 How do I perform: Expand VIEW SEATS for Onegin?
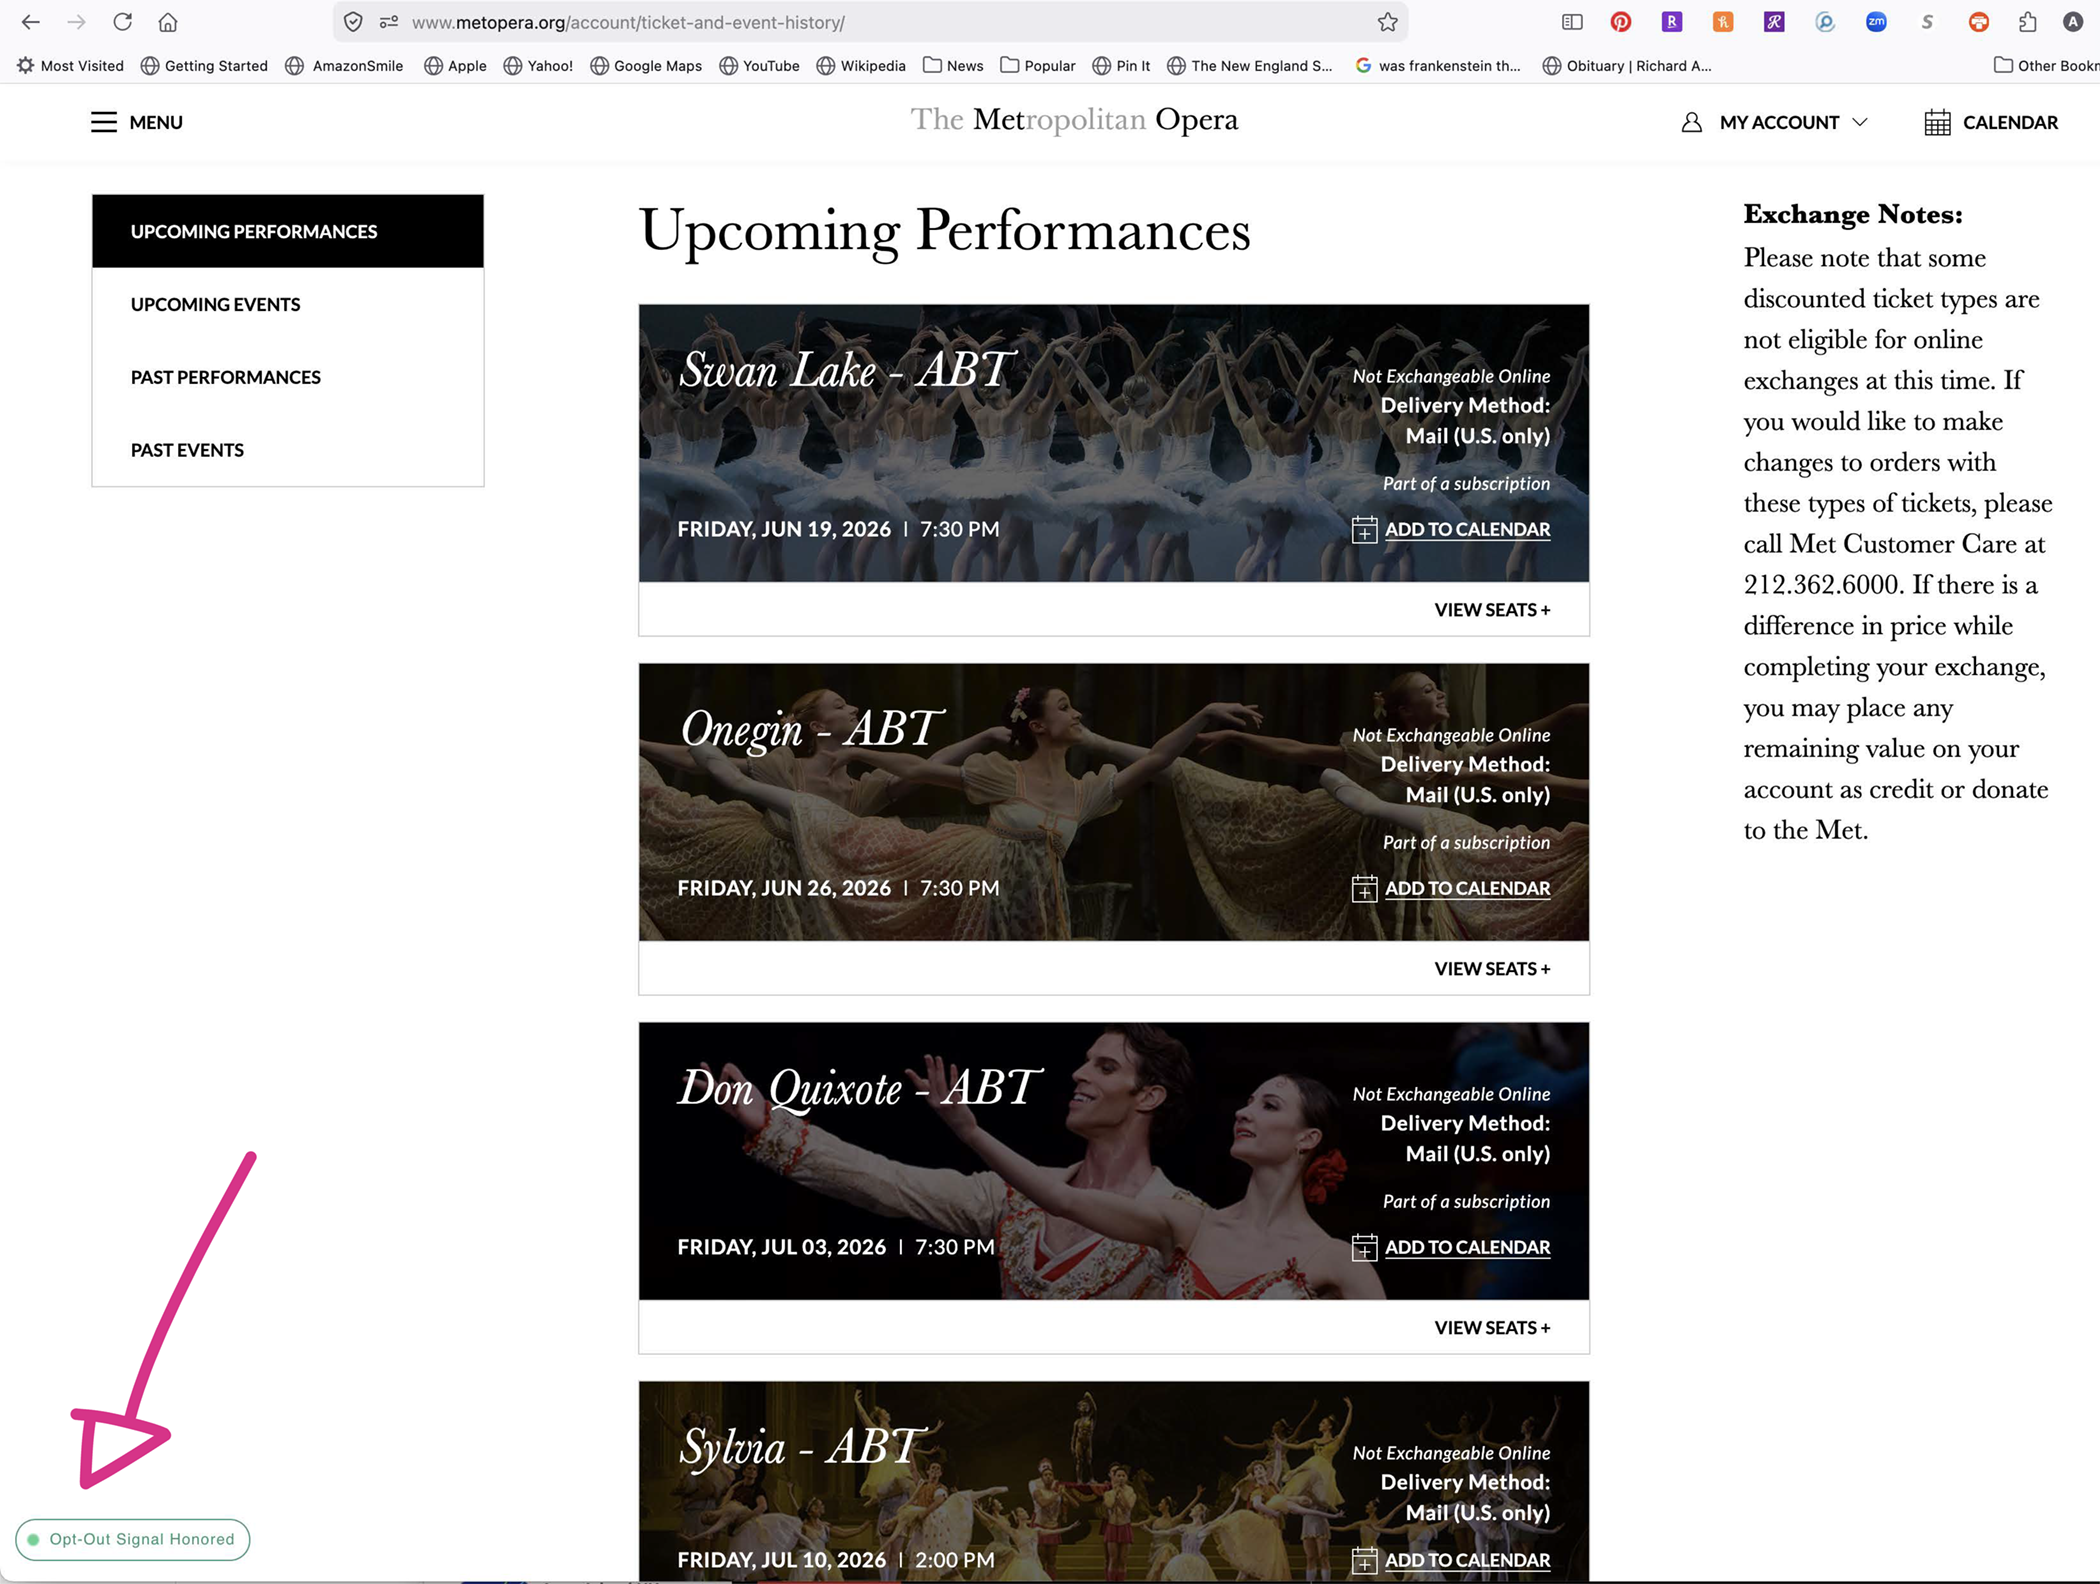click(x=1491, y=969)
